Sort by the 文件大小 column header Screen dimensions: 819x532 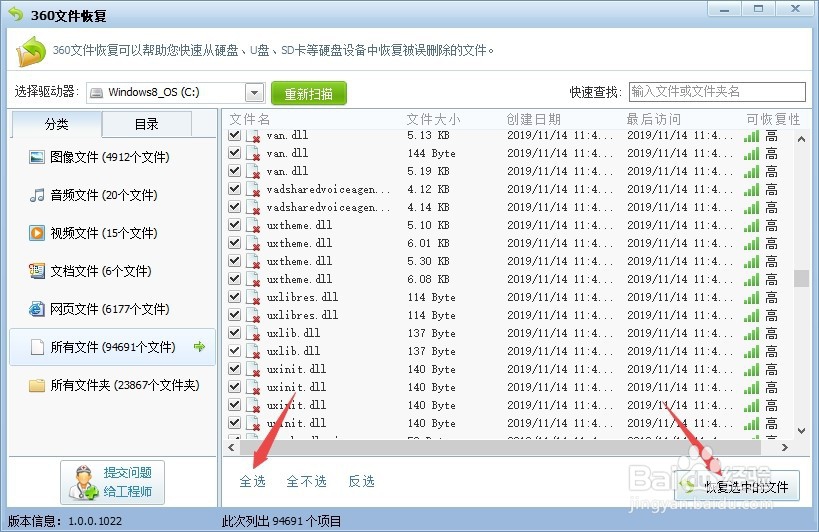point(434,120)
